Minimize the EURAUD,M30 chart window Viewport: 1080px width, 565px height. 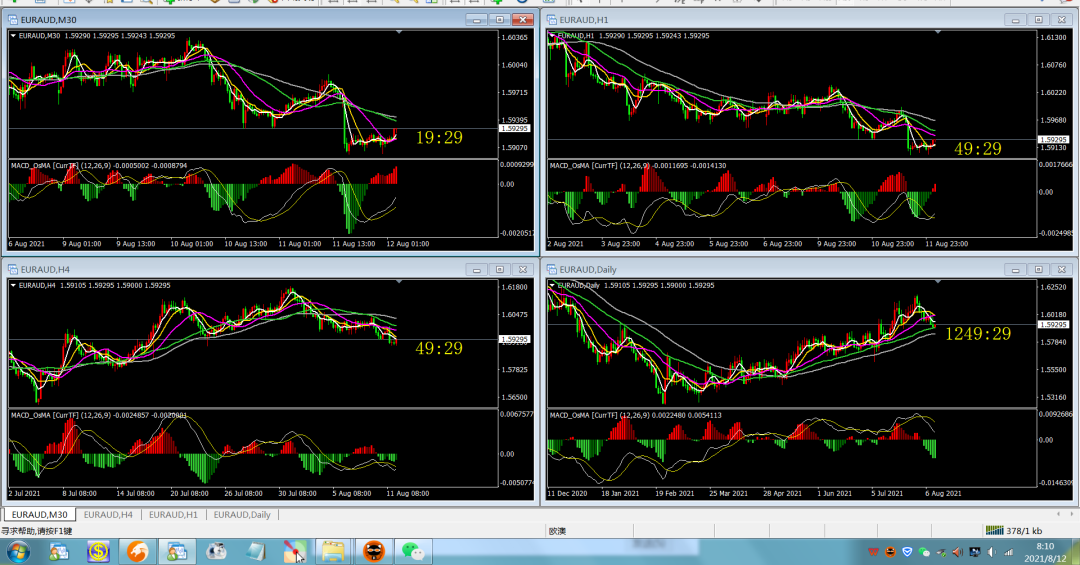477,20
